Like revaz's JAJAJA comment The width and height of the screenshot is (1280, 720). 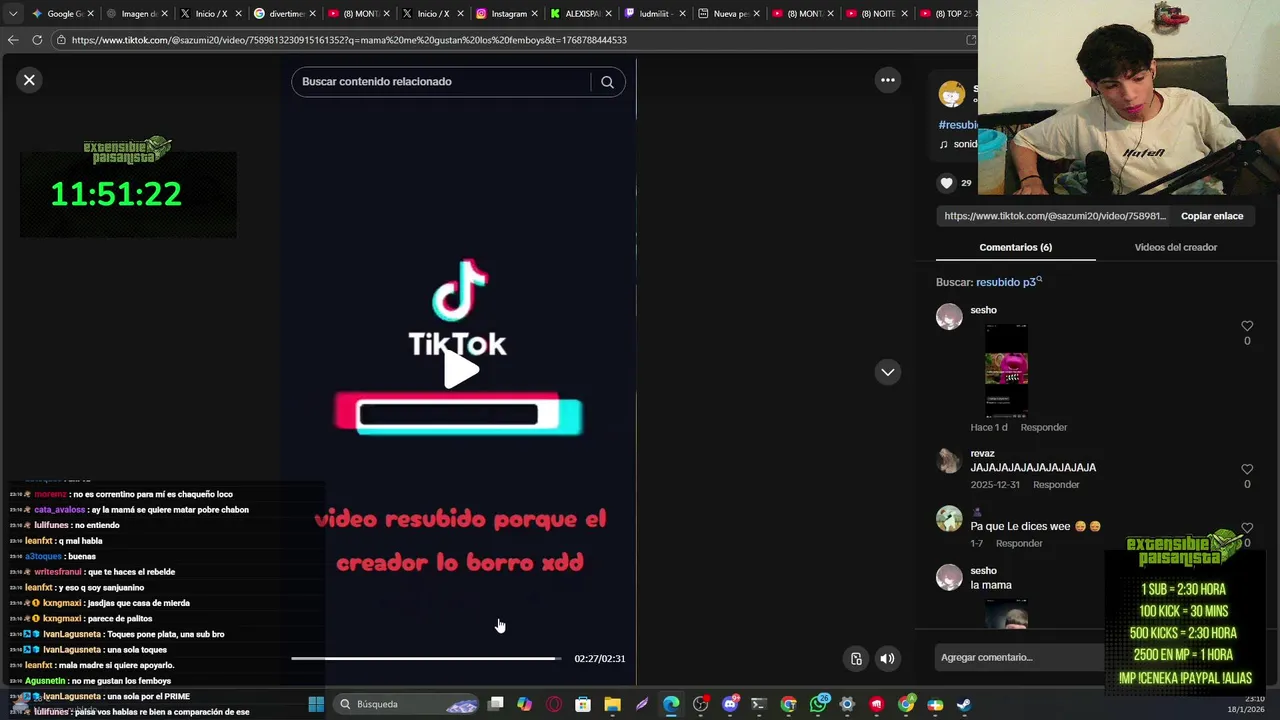pos(1247,469)
